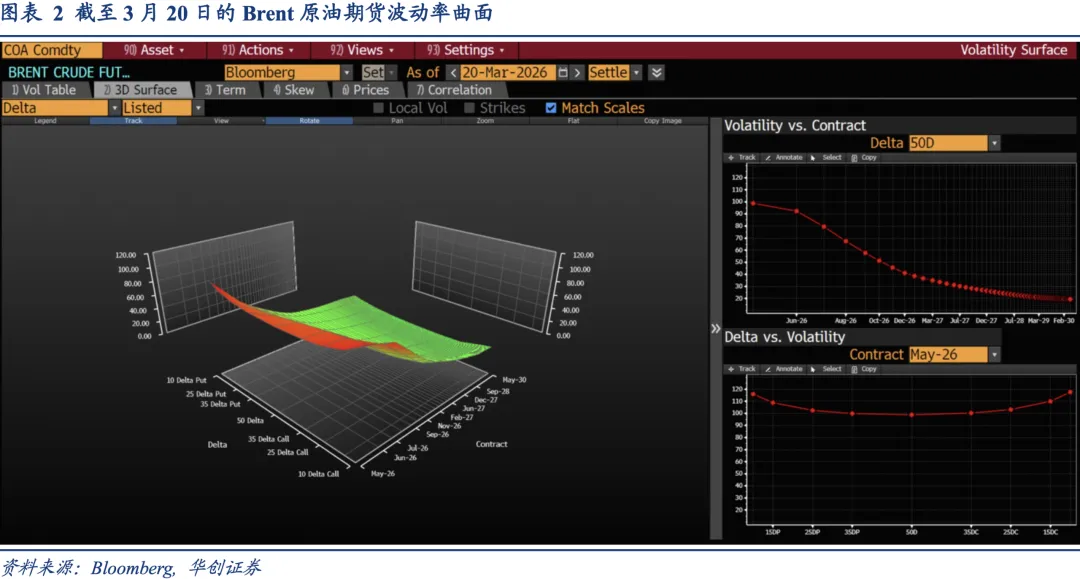Click the 'May-30' contract axis label
1080x579 pixels.
click(x=515, y=379)
